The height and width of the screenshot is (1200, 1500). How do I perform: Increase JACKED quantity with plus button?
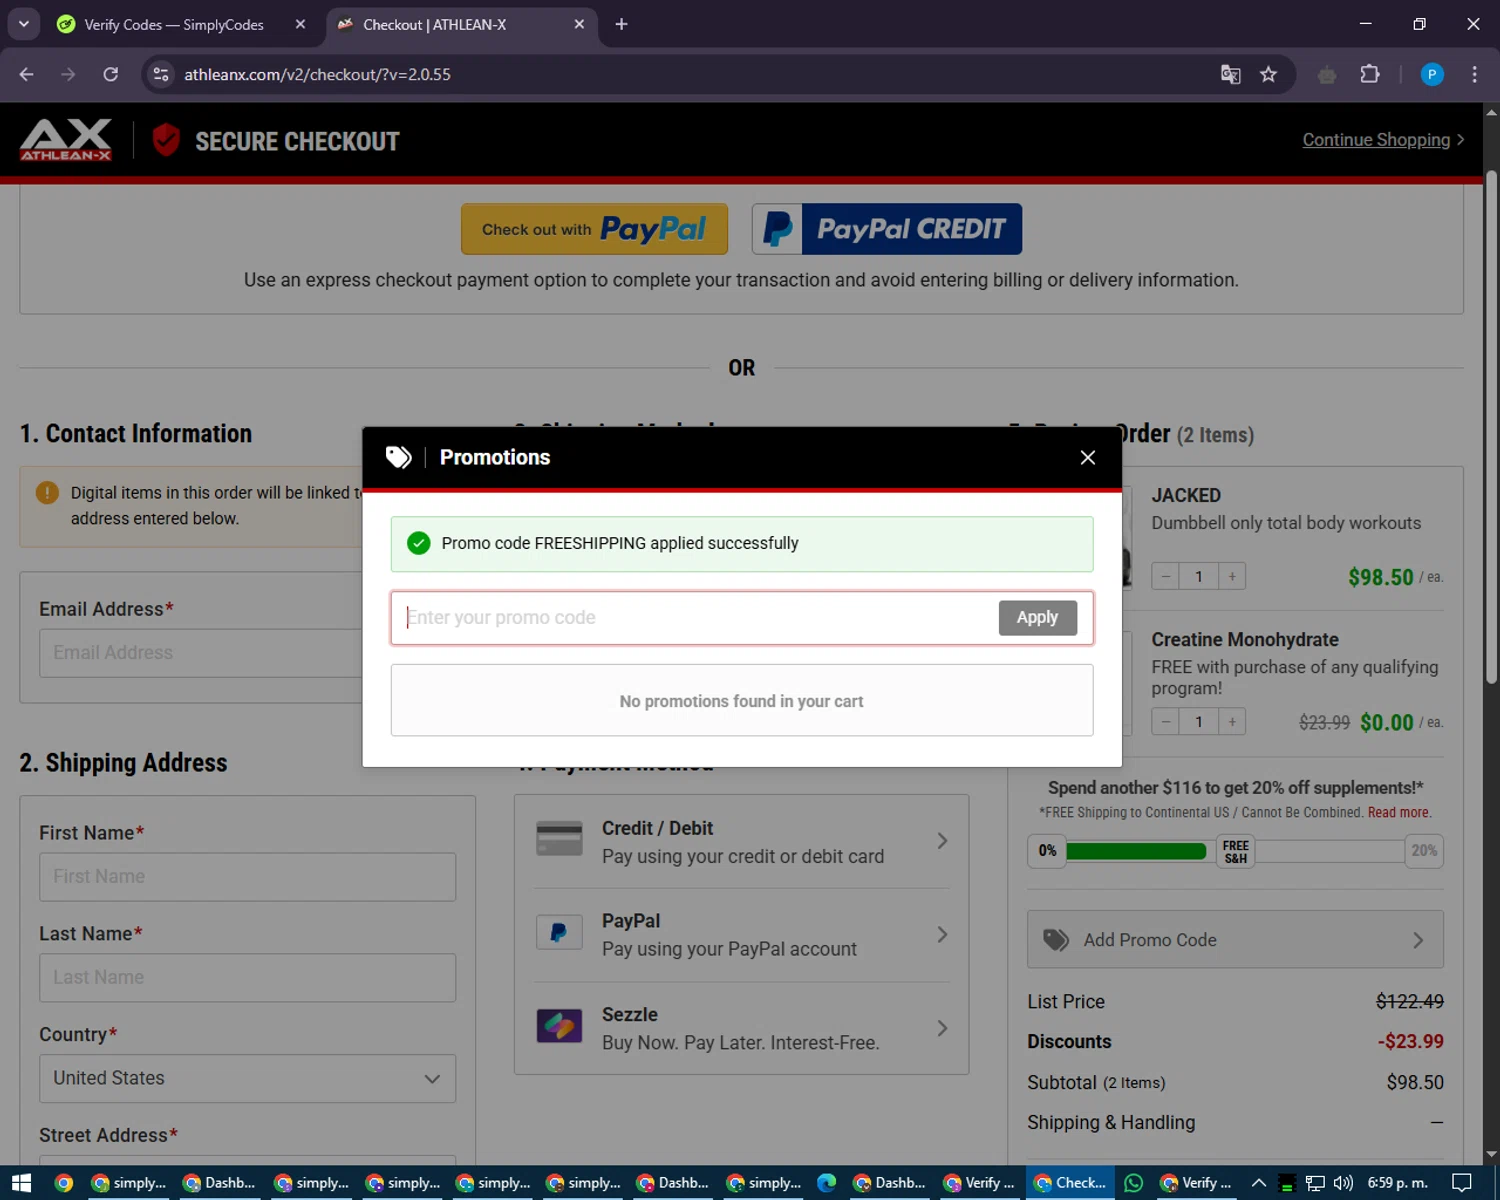(x=1232, y=576)
